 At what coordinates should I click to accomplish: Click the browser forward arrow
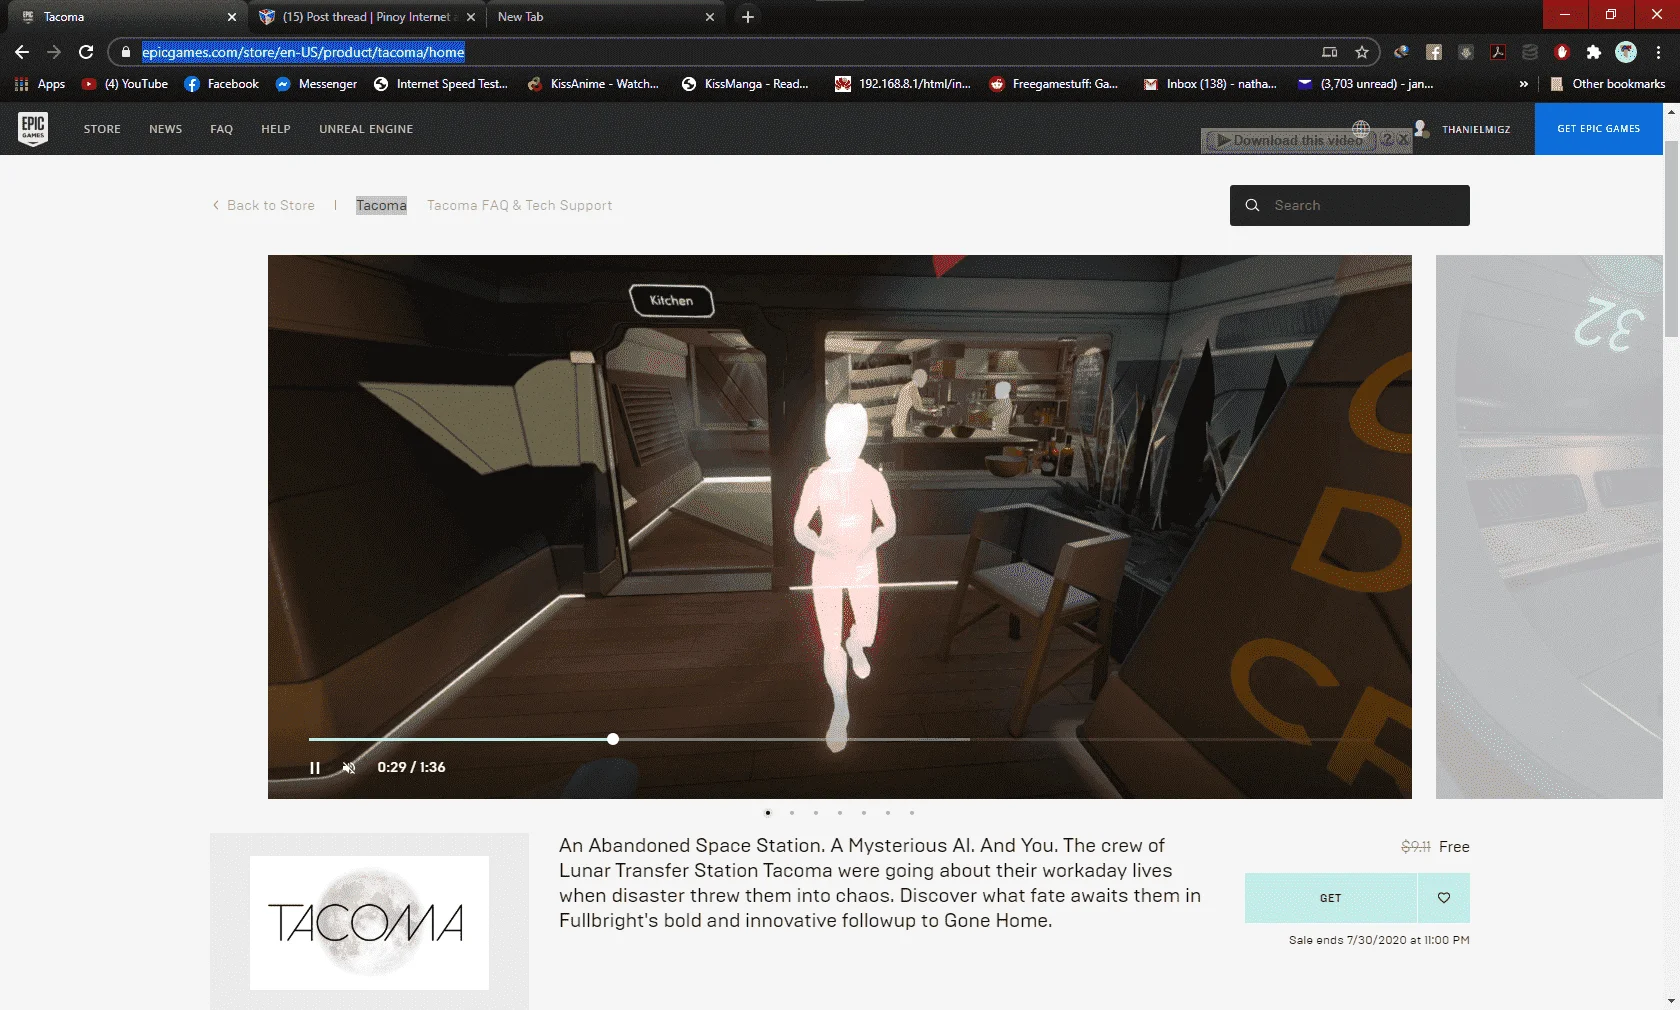point(54,52)
